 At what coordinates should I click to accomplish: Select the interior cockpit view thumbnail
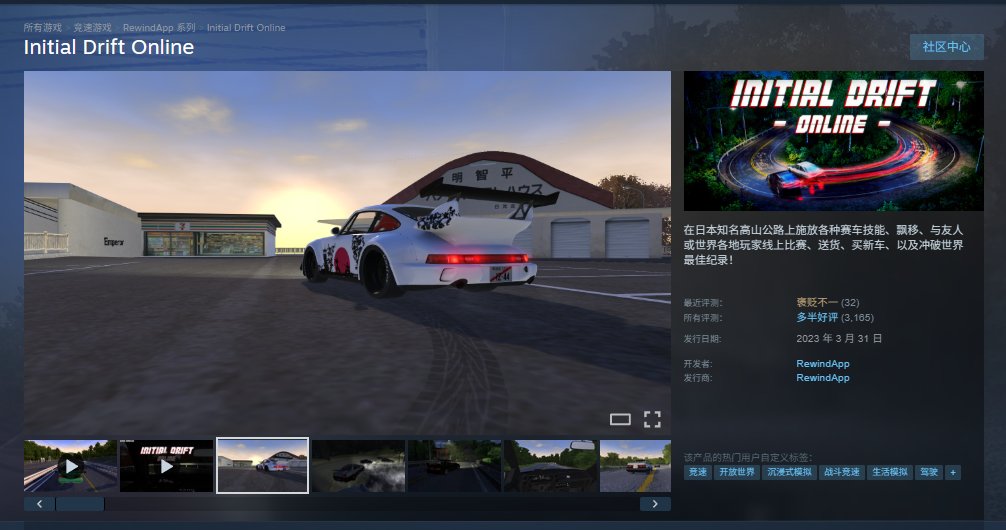548,465
